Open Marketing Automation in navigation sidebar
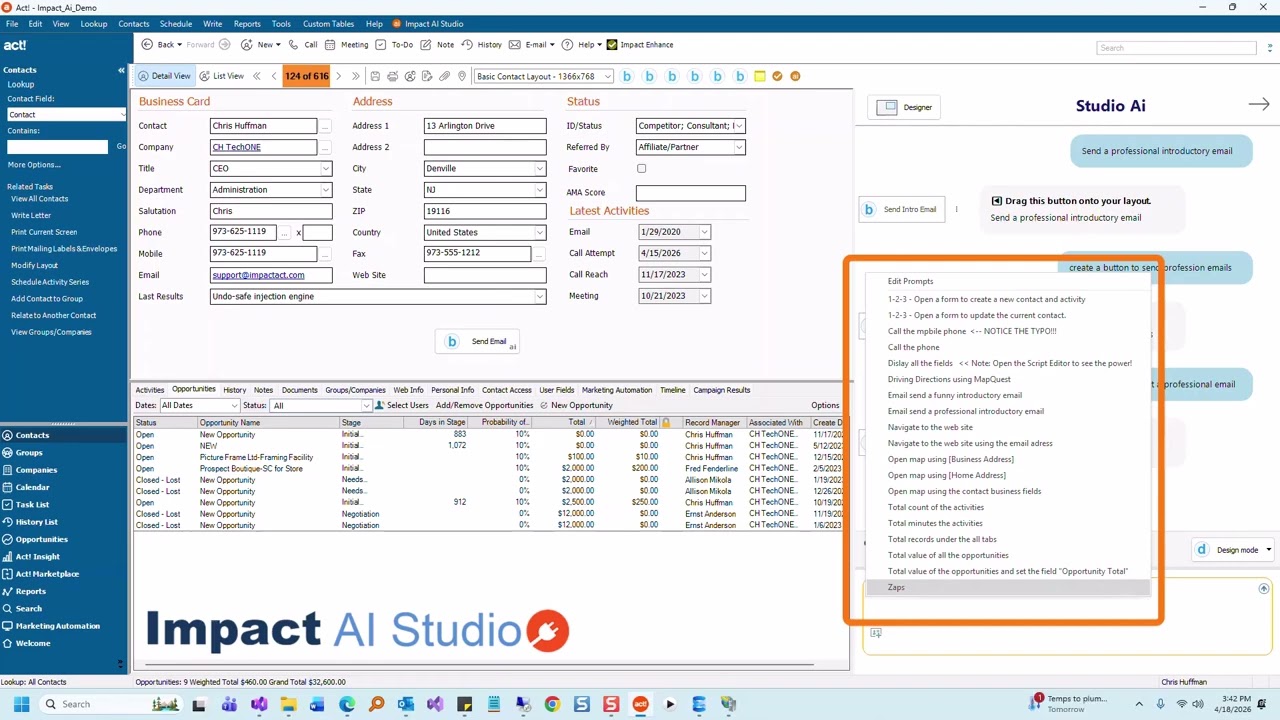This screenshot has width=1280, height=720. tap(57, 626)
